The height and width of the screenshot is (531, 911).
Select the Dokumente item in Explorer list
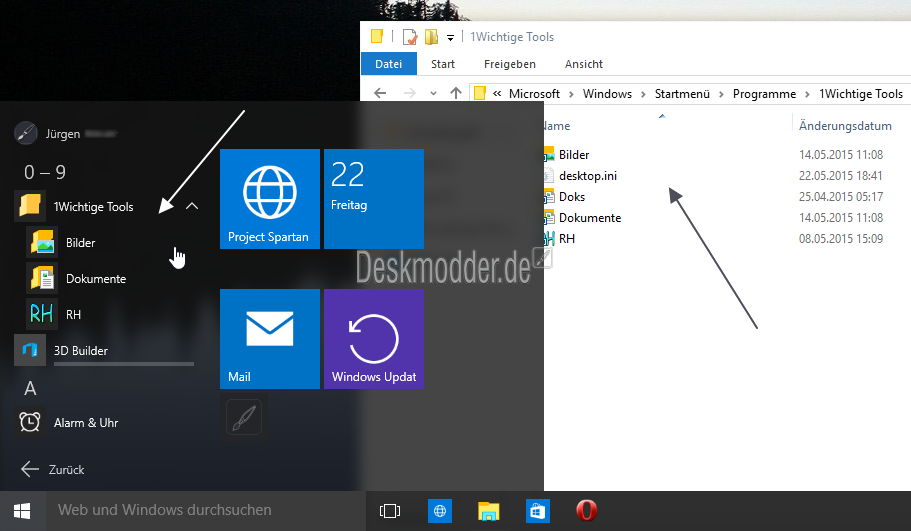point(589,217)
